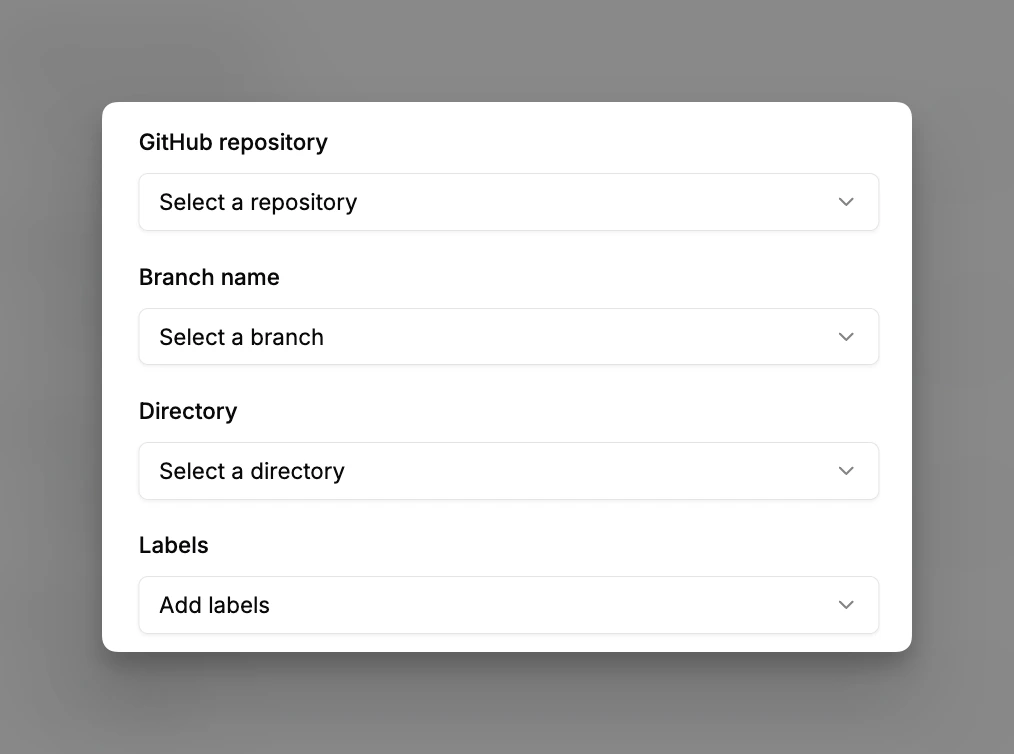Click the chevron in the repository field
The width and height of the screenshot is (1014, 754).
coord(846,202)
